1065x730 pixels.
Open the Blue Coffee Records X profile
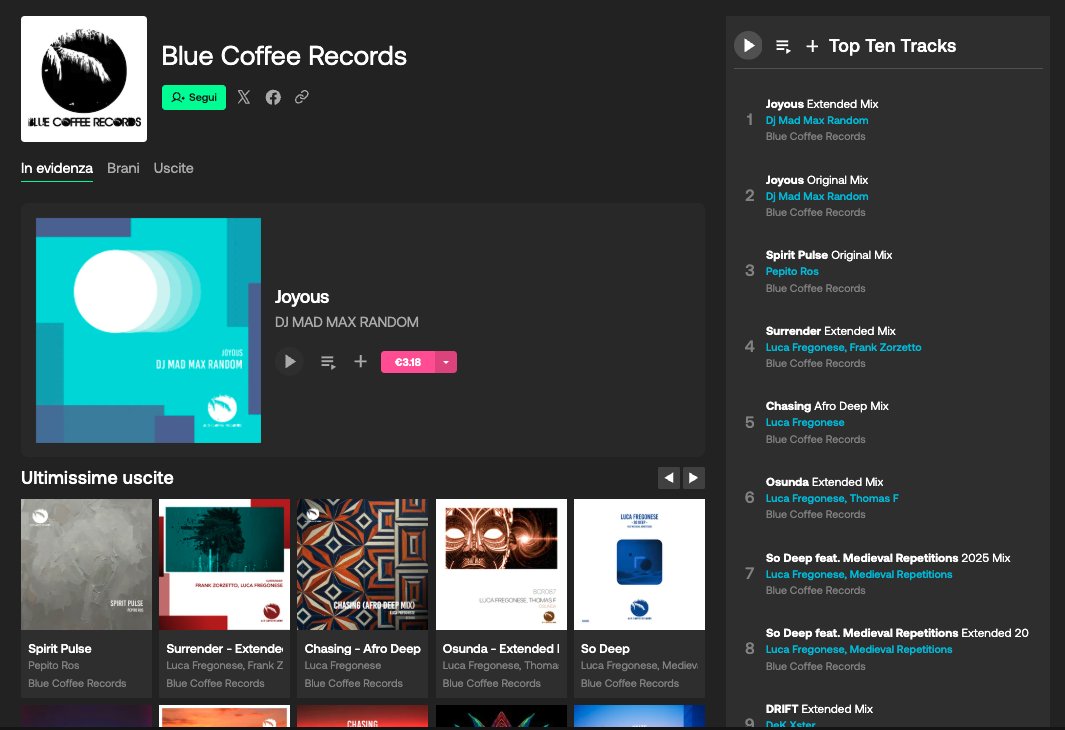click(244, 97)
